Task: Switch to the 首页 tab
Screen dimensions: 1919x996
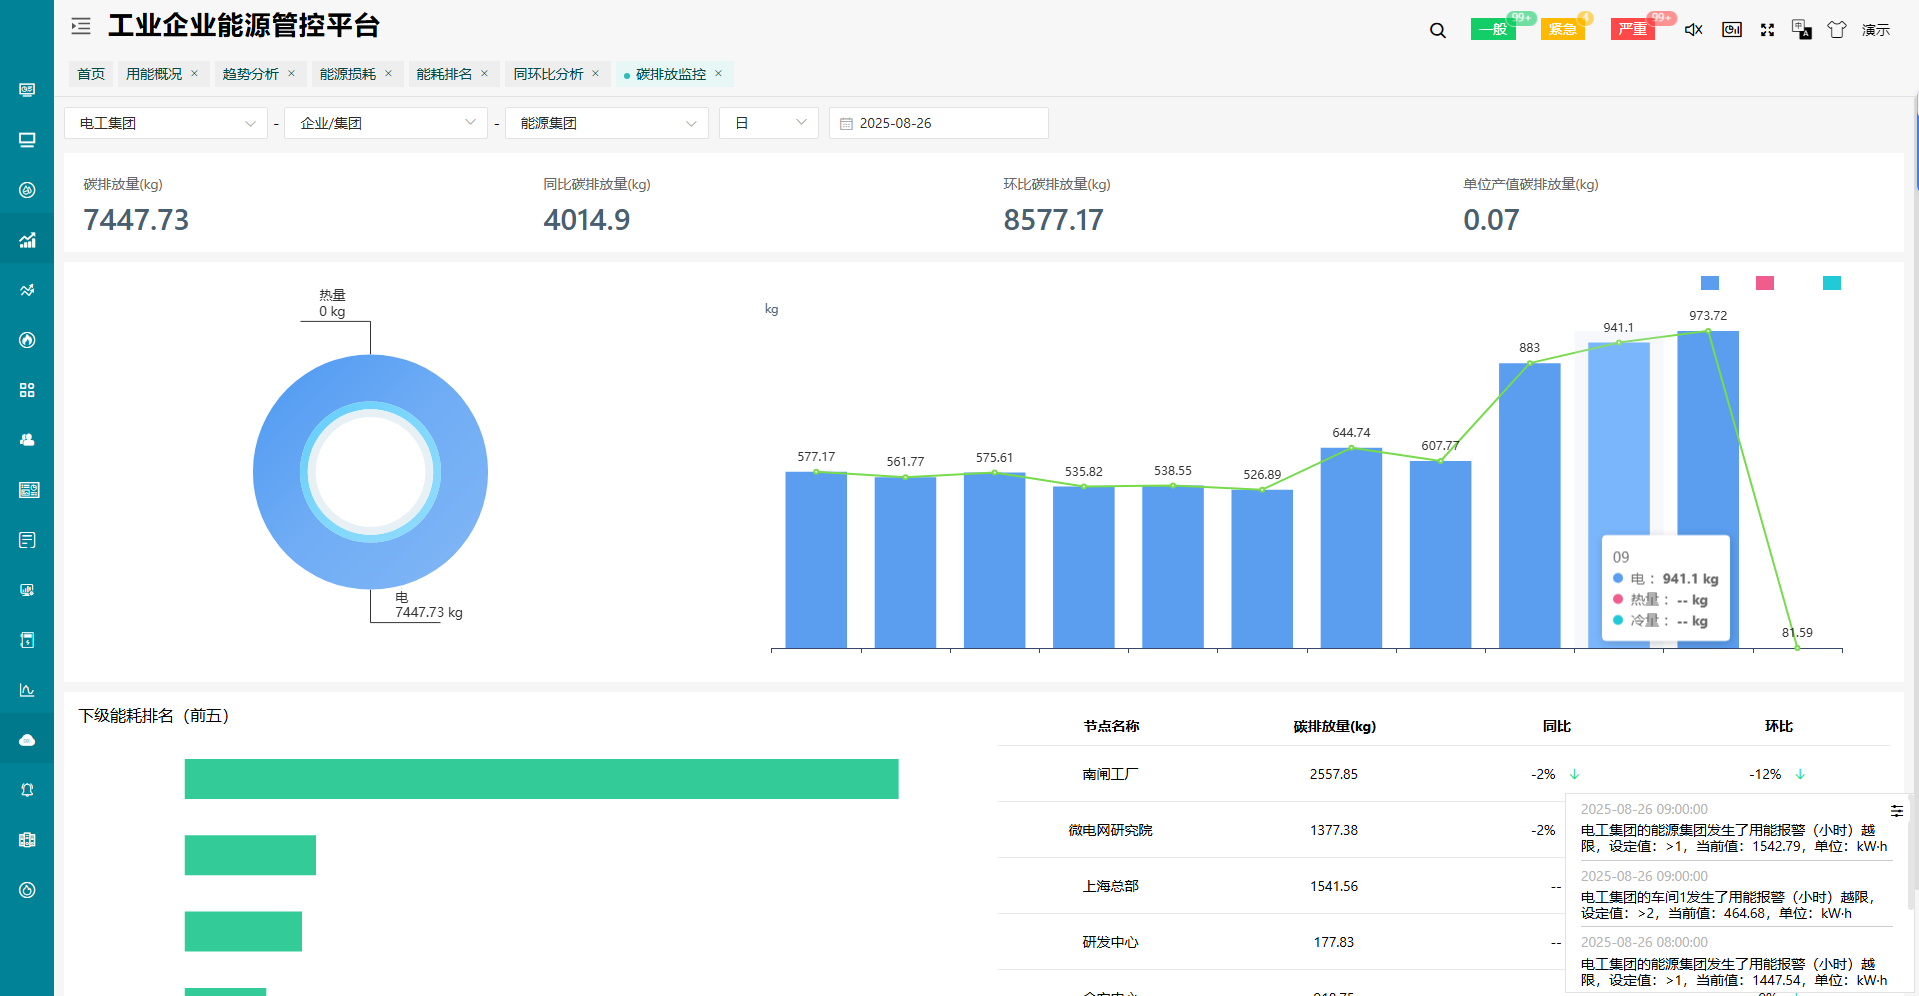Action: [x=91, y=74]
